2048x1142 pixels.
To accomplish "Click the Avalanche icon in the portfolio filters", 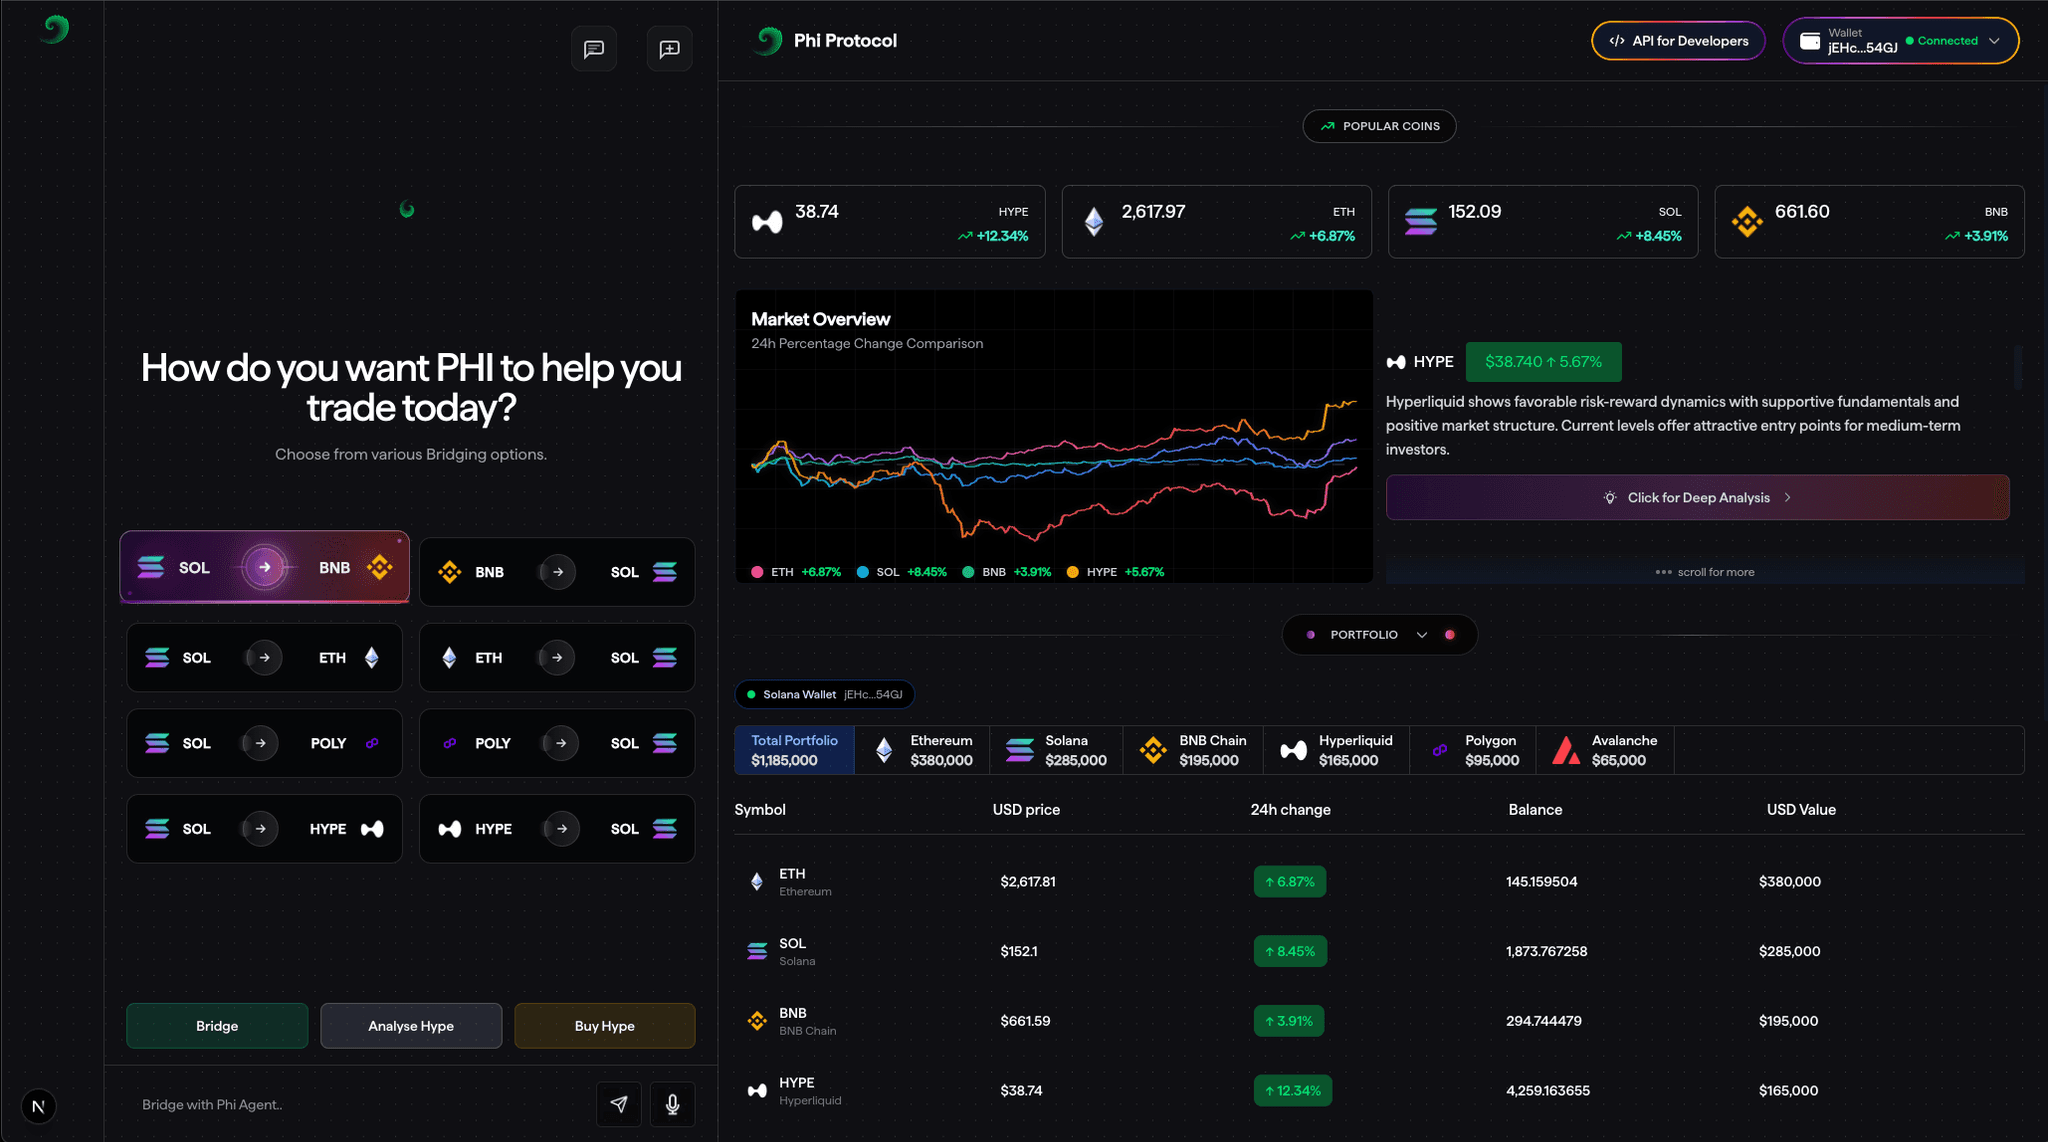I will tap(1567, 749).
